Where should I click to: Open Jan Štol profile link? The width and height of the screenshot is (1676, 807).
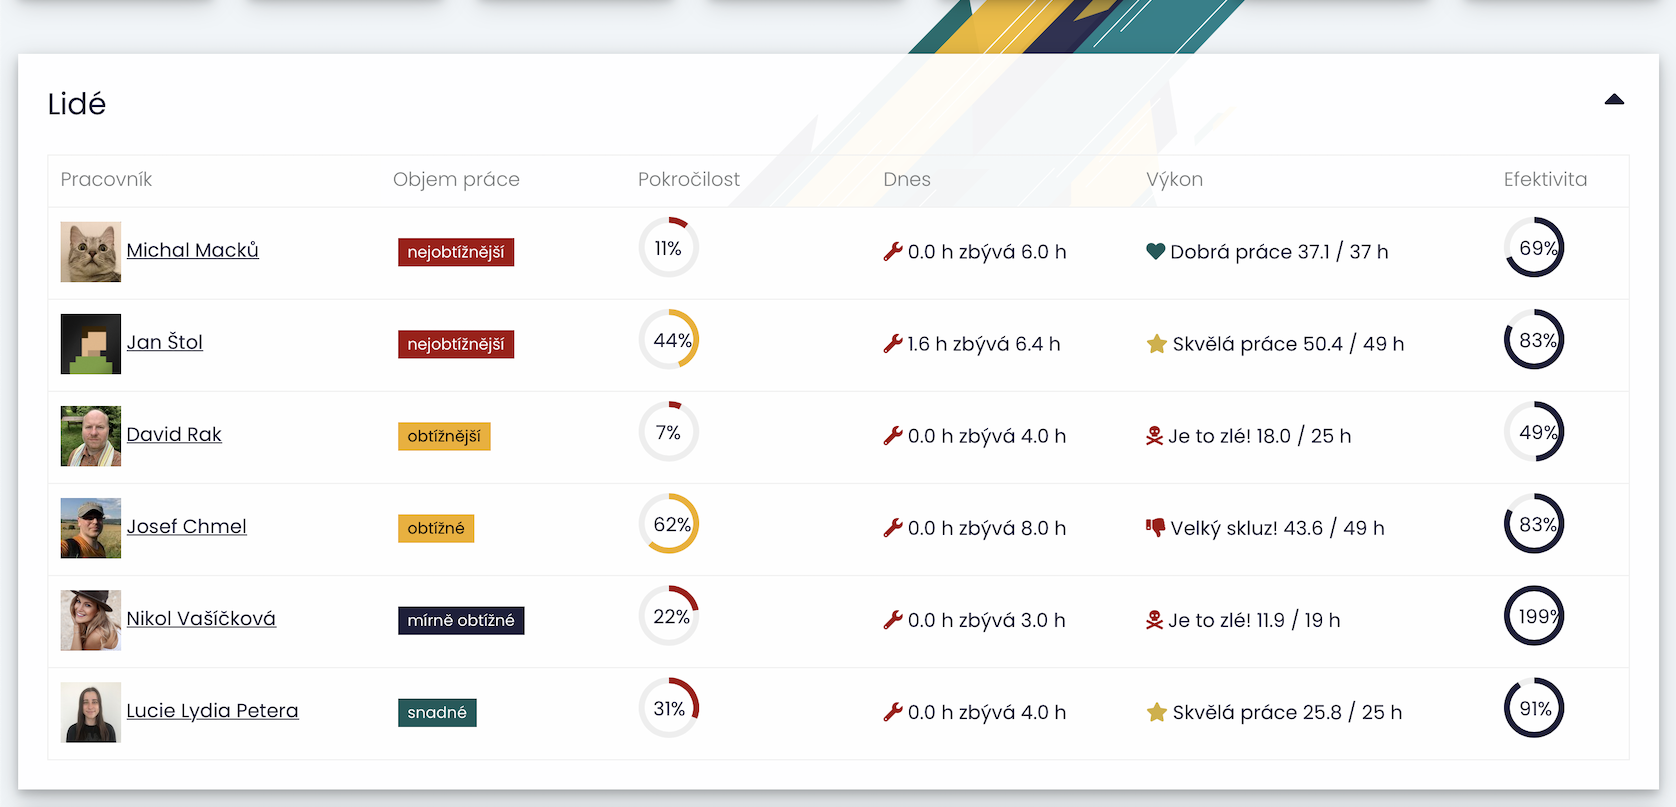tap(164, 342)
